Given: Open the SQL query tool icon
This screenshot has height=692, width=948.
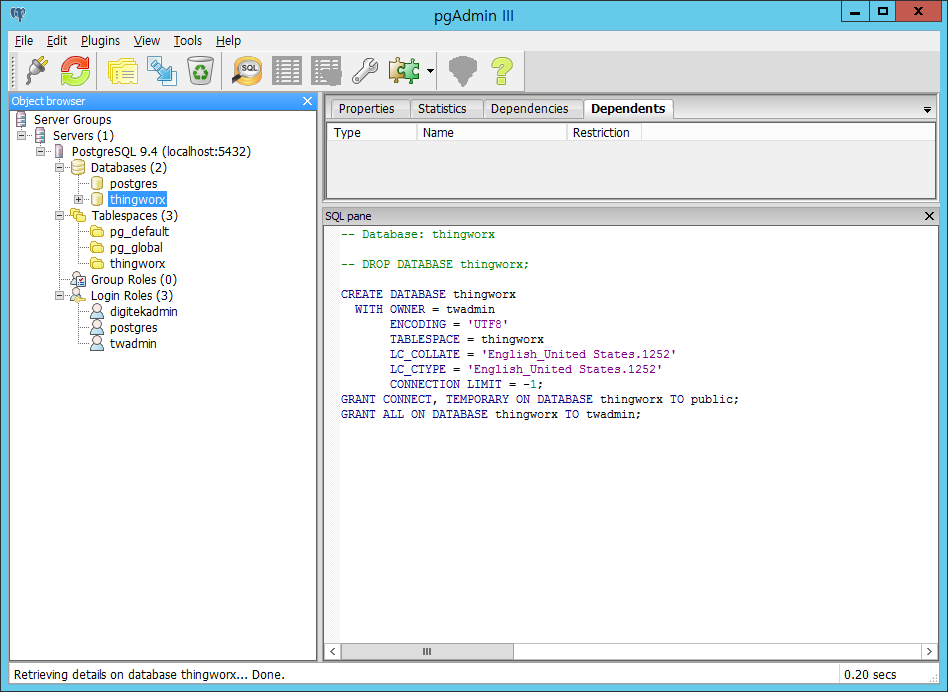Looking at the screenshot, I should pyautogui.click(x=247, y=71).
